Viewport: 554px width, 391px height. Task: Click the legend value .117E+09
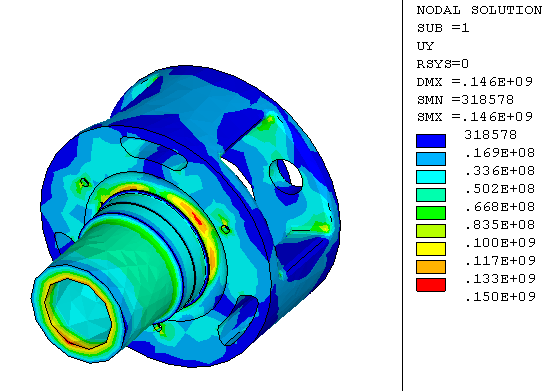(500, 261)
